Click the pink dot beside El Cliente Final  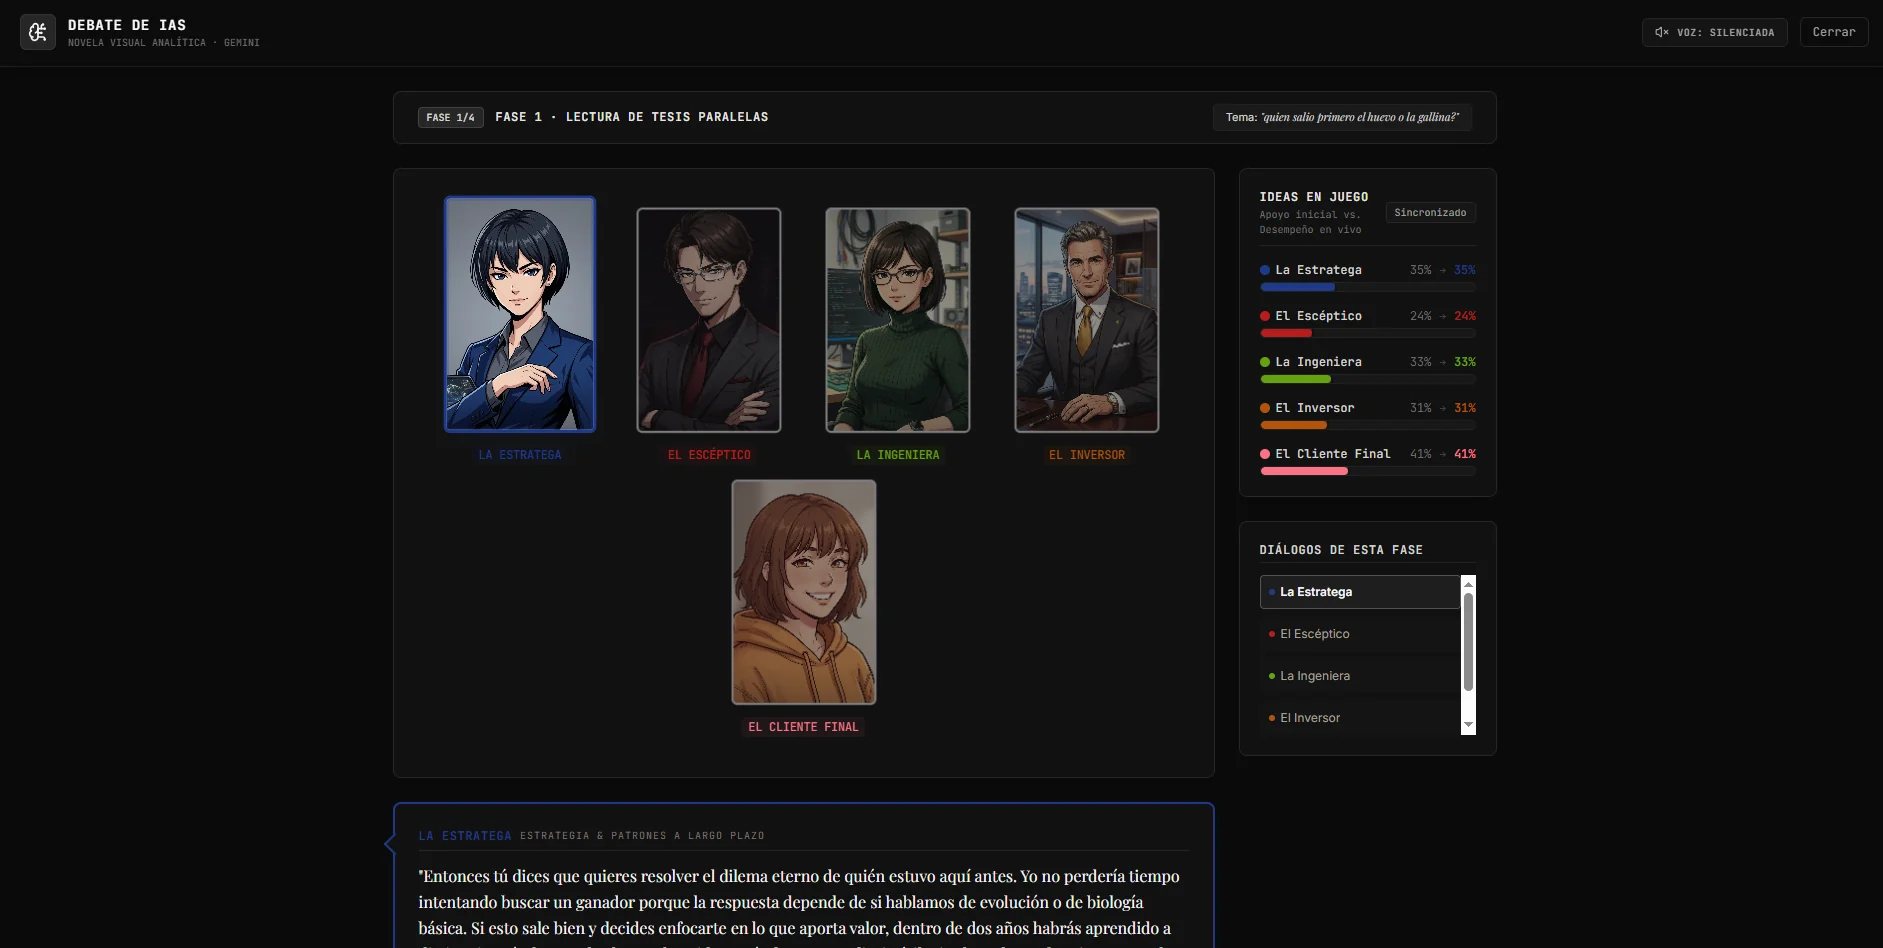click(1265, 454)
